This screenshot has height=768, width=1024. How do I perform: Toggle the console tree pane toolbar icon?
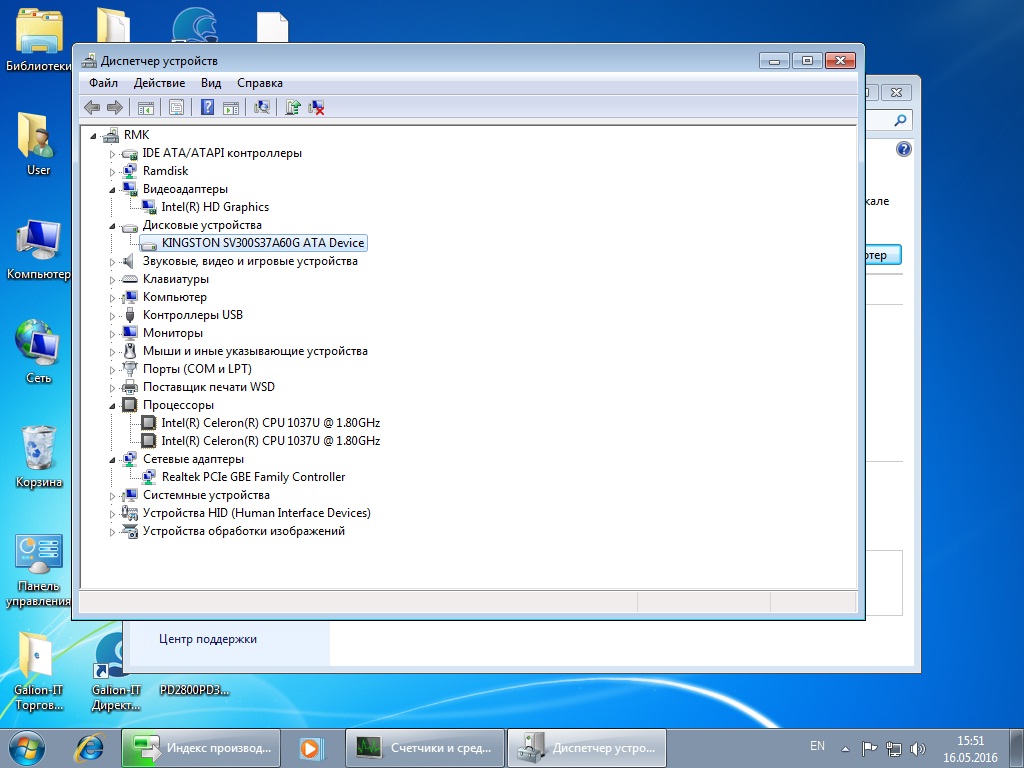point(146,107)
